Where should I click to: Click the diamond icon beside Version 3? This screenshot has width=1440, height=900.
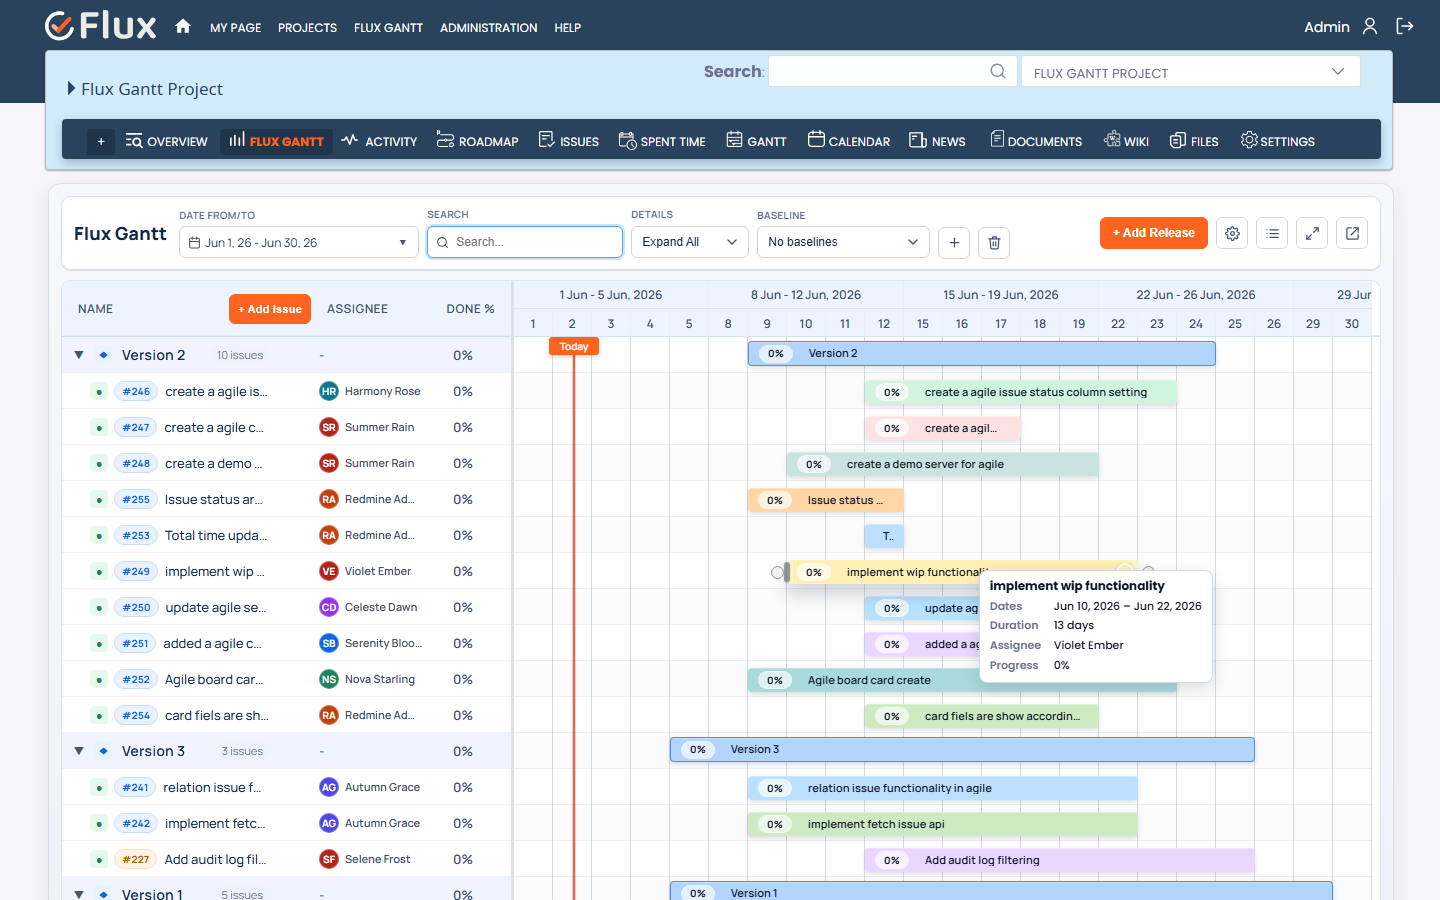[103, 751]
